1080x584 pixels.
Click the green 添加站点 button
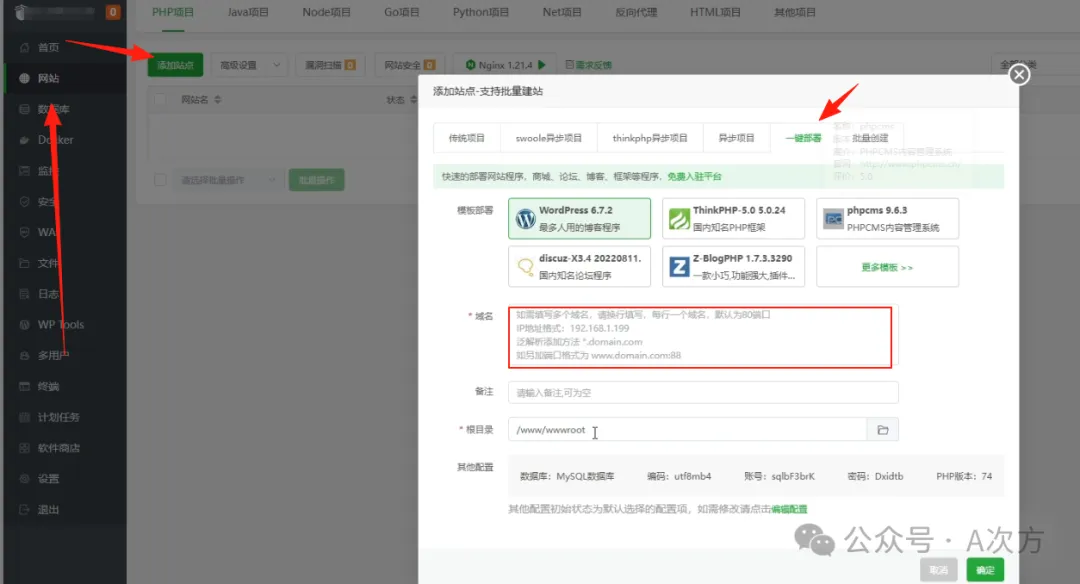[x=176, y=65]
